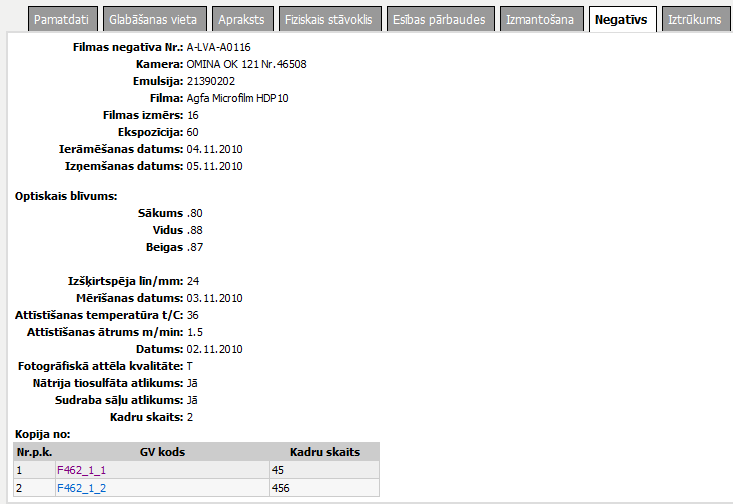Open the Esības pārbaudes tab

click(439, 19)
